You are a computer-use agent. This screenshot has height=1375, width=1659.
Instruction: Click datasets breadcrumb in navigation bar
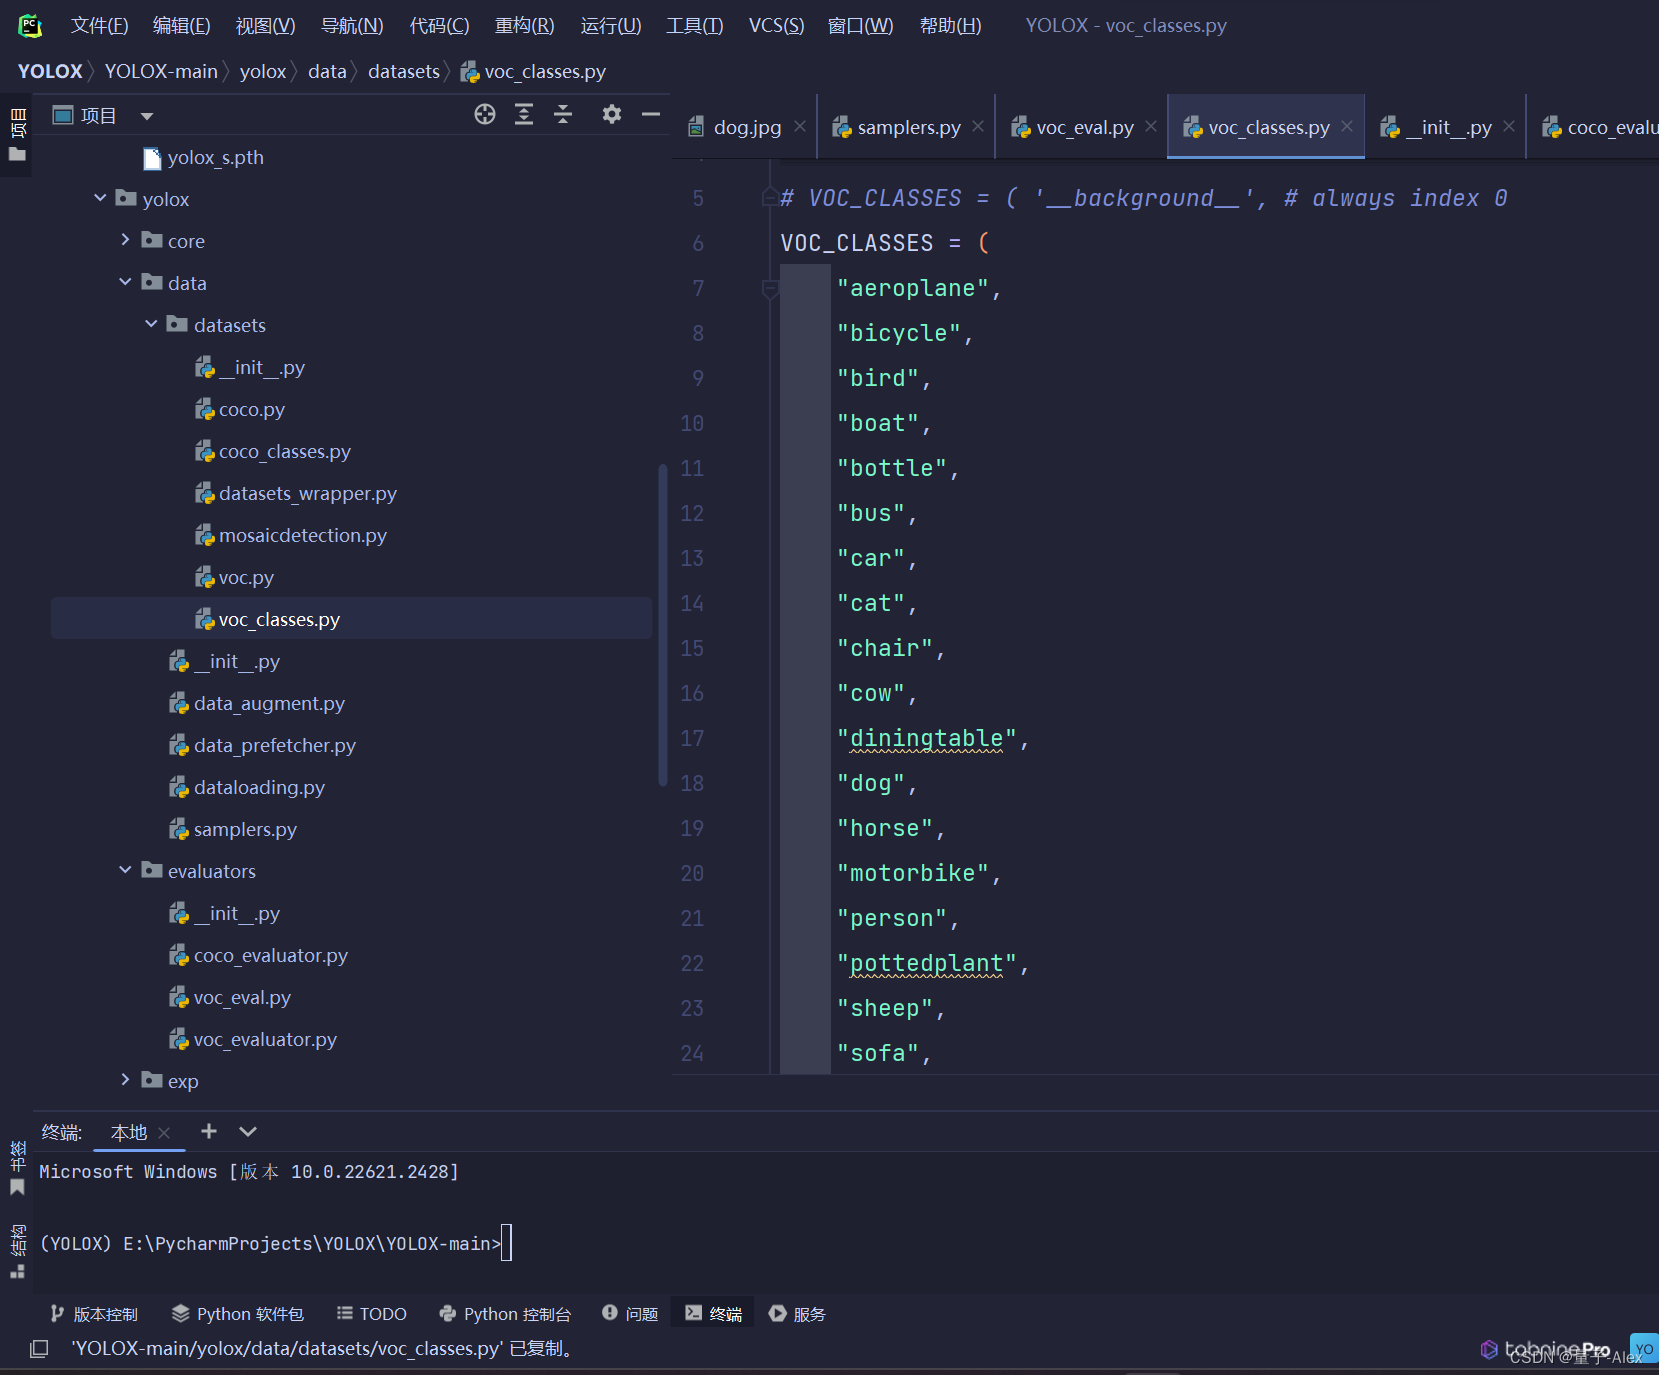(x=404, y=71)
